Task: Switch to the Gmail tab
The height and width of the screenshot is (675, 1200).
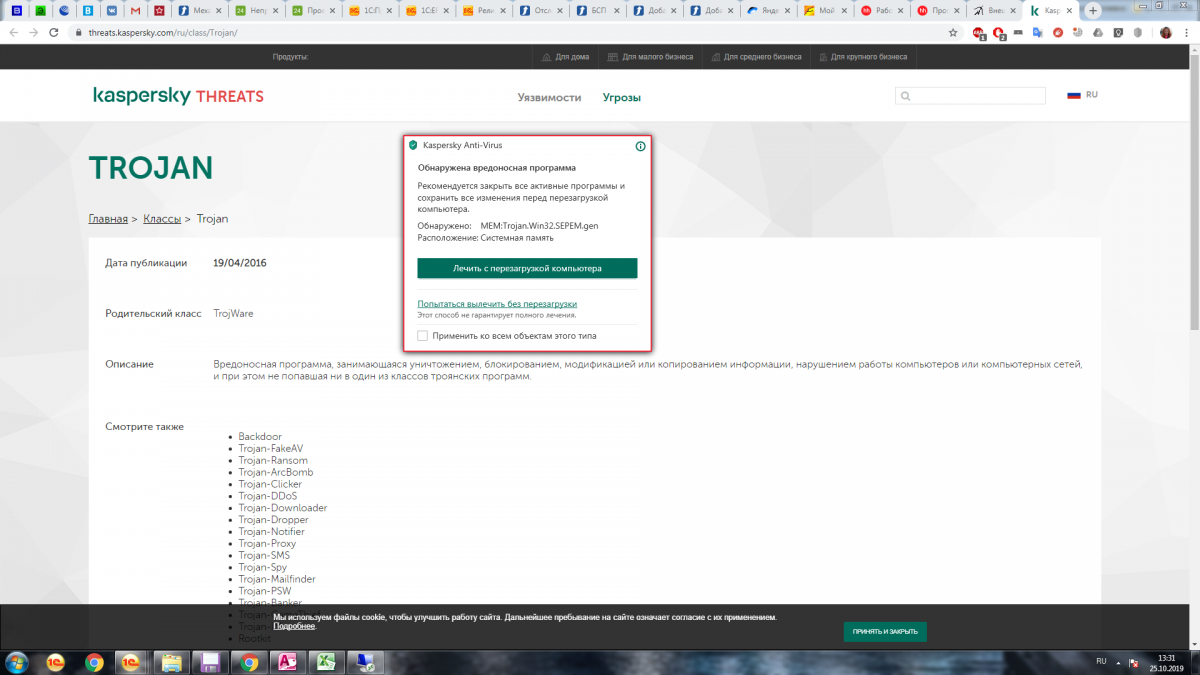Action: [134, 10]
